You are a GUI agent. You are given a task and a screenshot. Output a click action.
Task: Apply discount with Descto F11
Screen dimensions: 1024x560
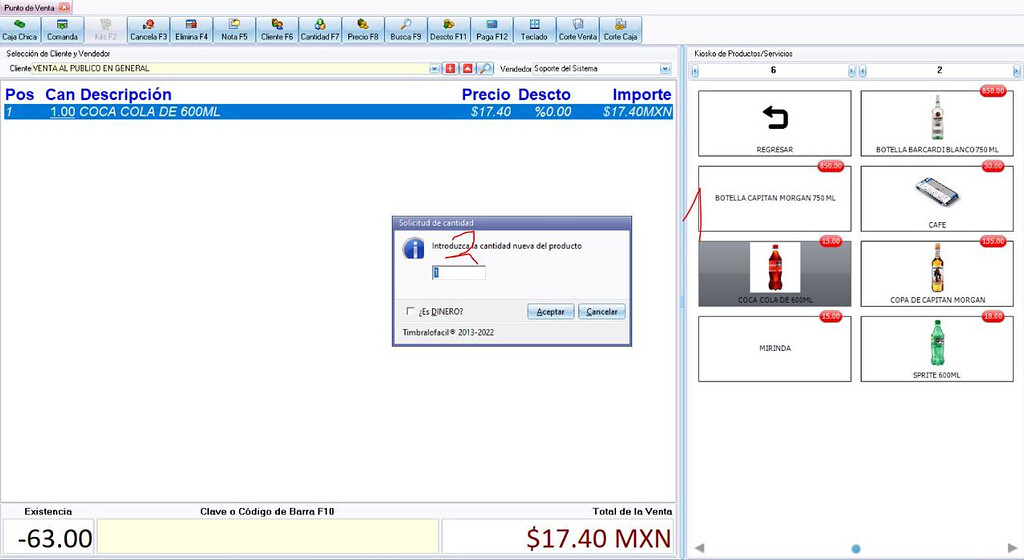click(x=448, y=30)
